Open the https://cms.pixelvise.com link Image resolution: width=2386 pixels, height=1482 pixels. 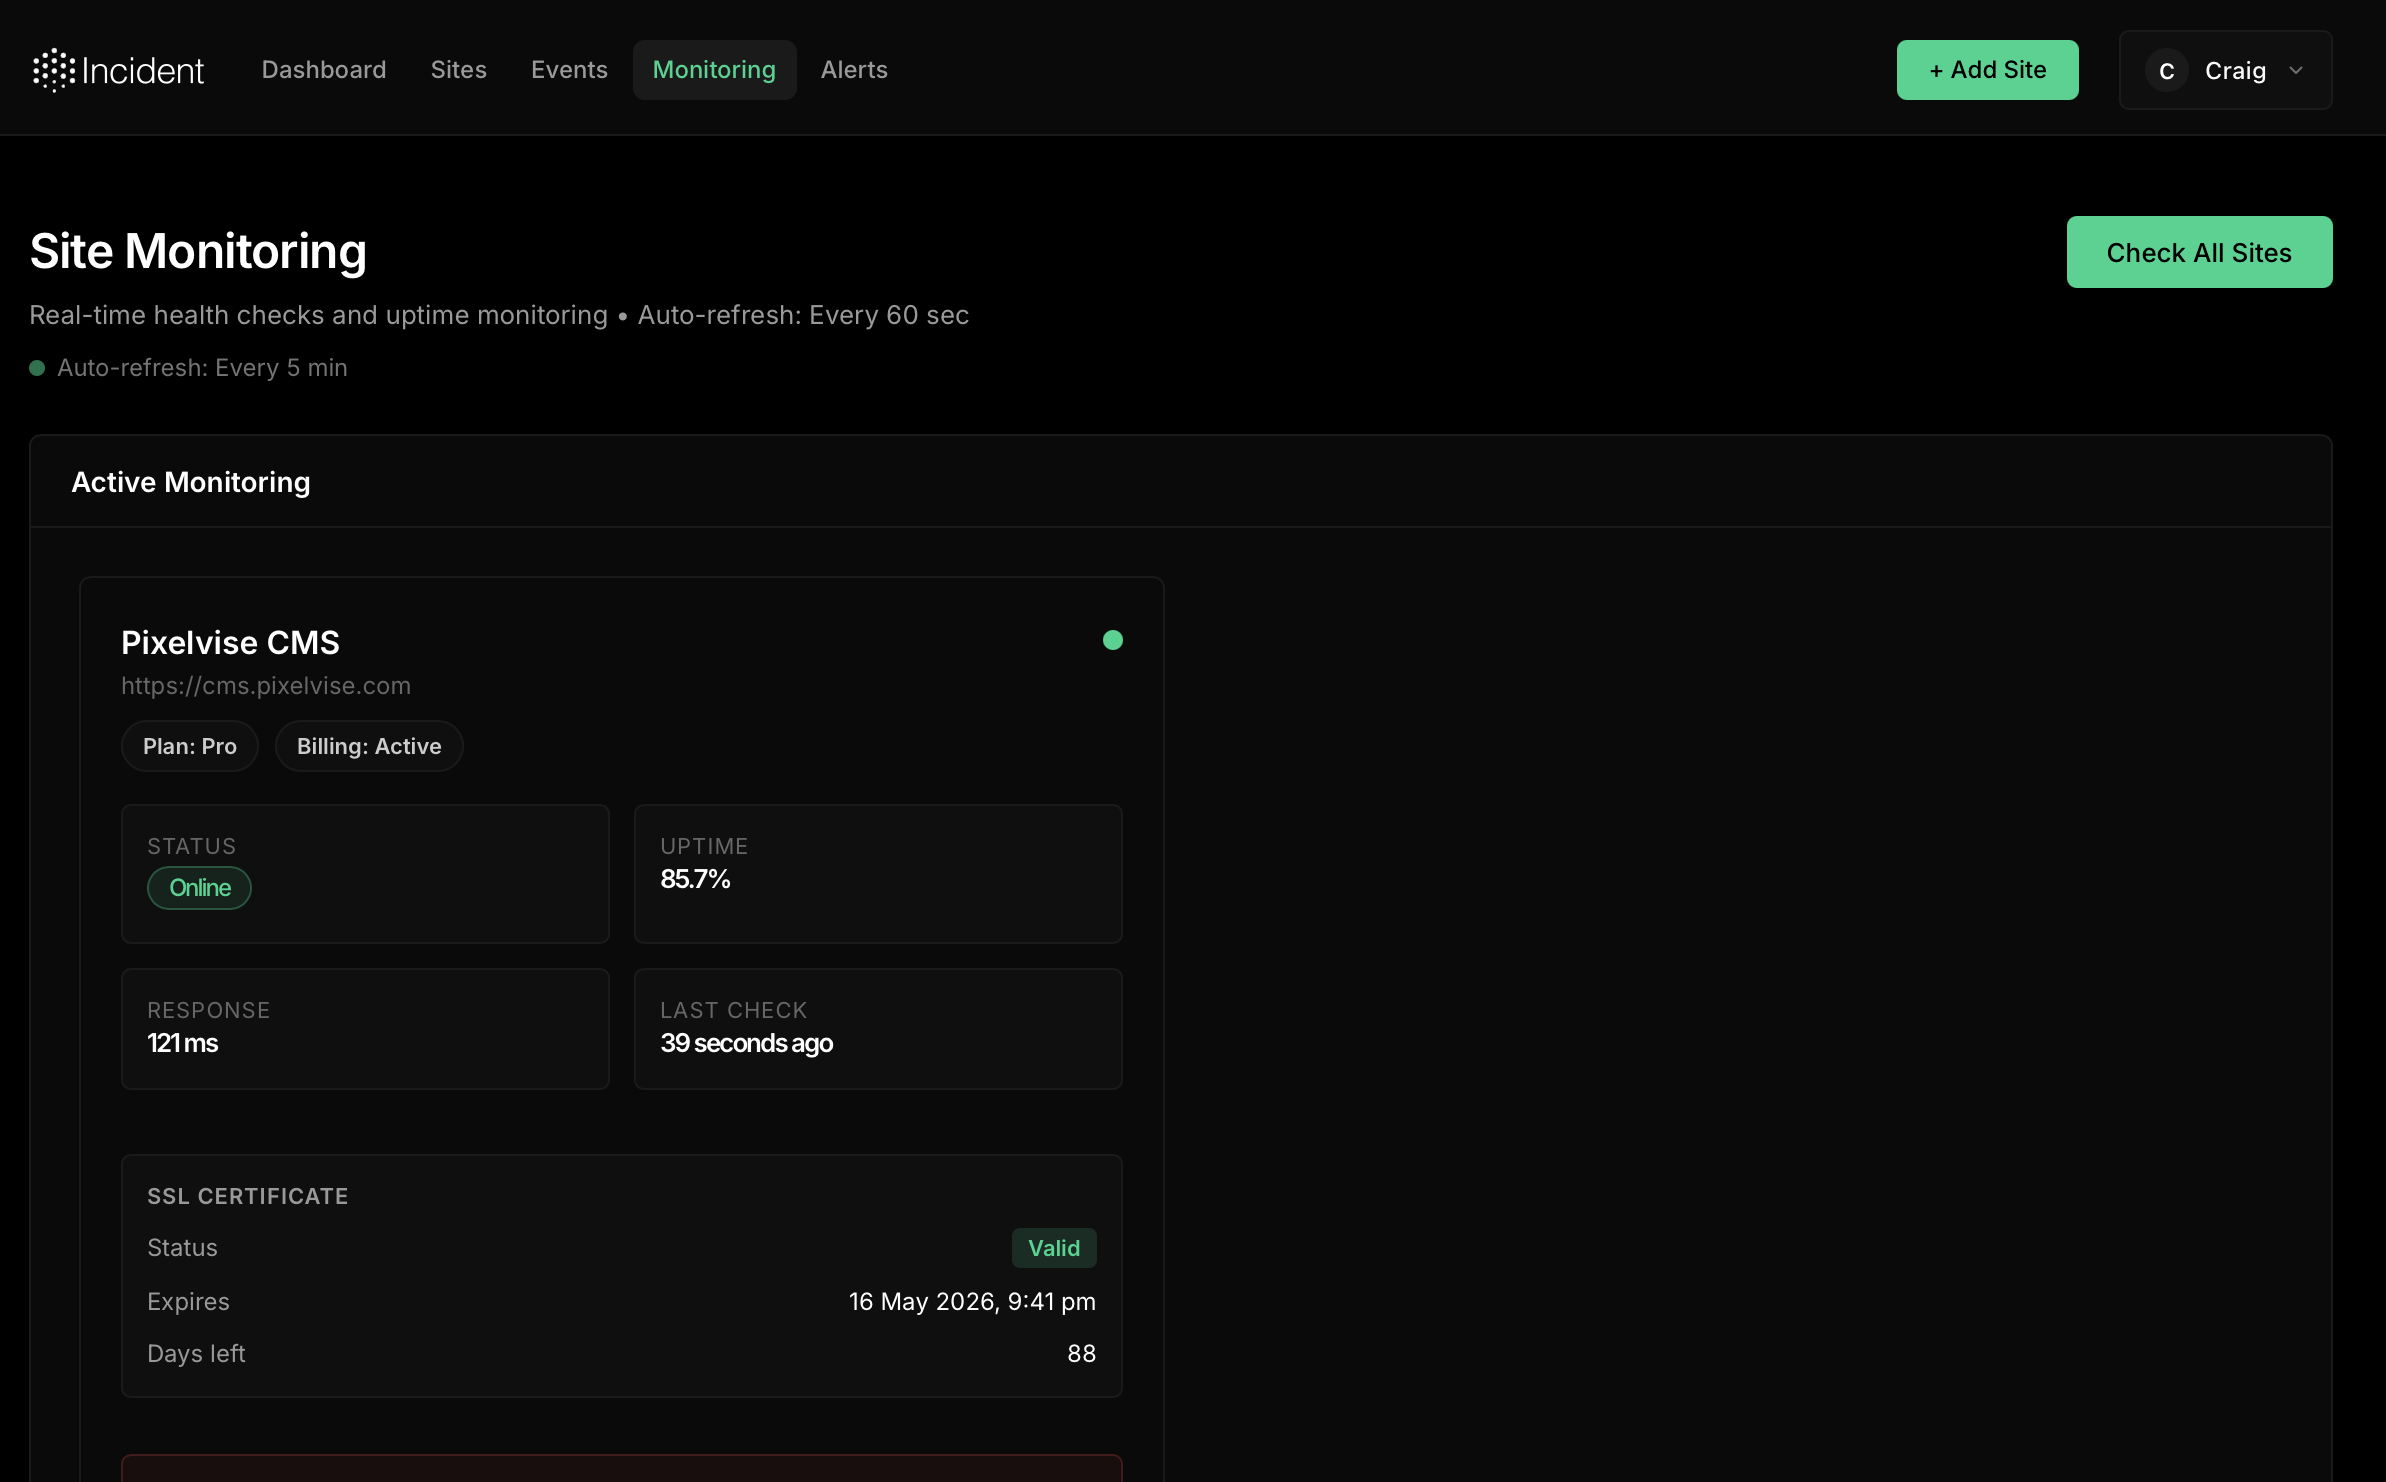pos(266,686)
